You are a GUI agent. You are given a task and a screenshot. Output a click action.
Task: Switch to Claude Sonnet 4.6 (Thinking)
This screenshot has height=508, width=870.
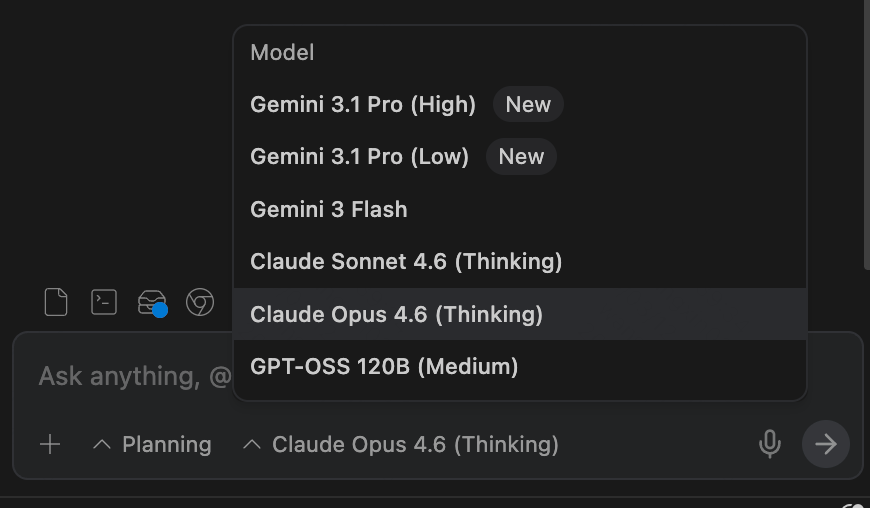pyautogui.click(x=406, y=262)
